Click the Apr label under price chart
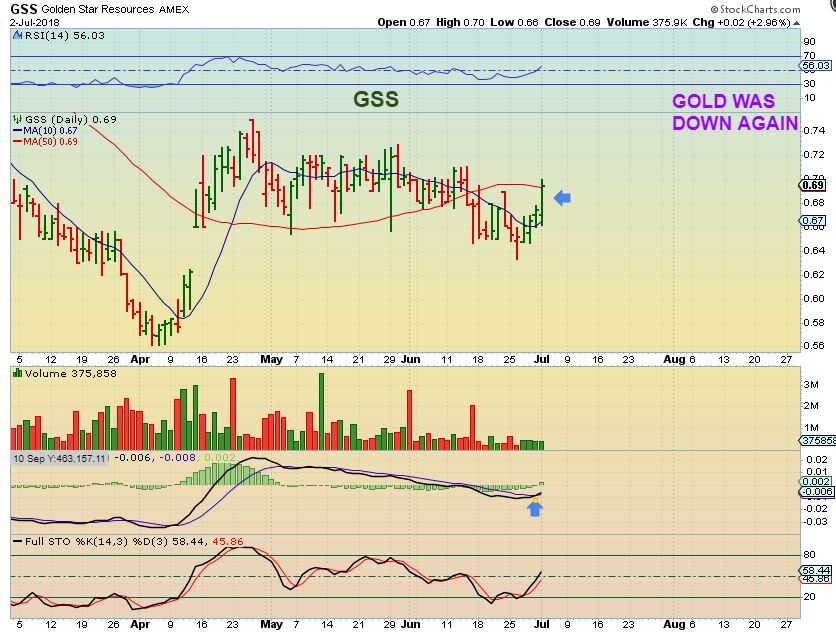 pyautogui.click(x=140, y=359)
